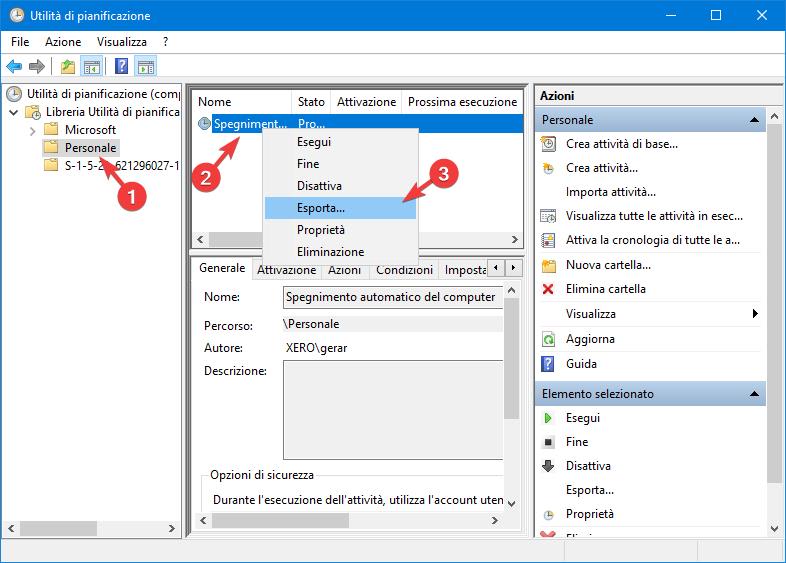Choose Fine in the context menu
The width and height of the screenshot is (786, 563).
(x=340, y=164)
